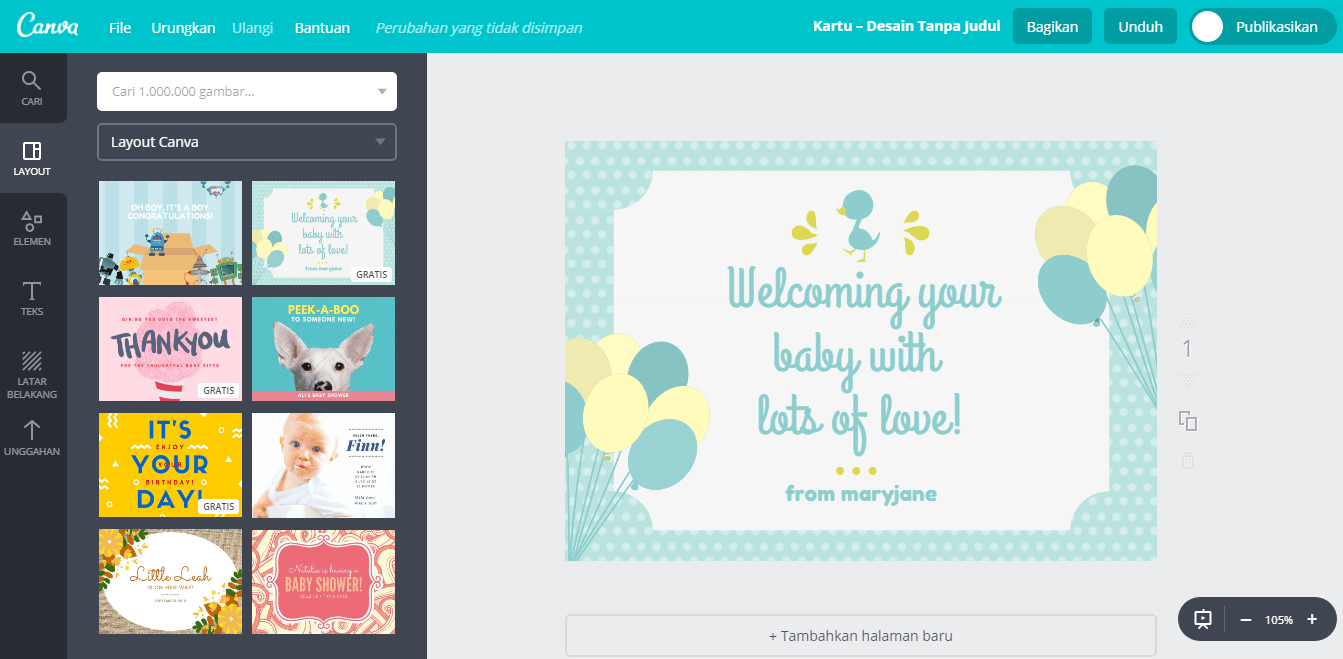Image resolution: width=1343 pixels, height=659 pixels.
Task: Click the duplicate page icon
Action: [1188, 421]
